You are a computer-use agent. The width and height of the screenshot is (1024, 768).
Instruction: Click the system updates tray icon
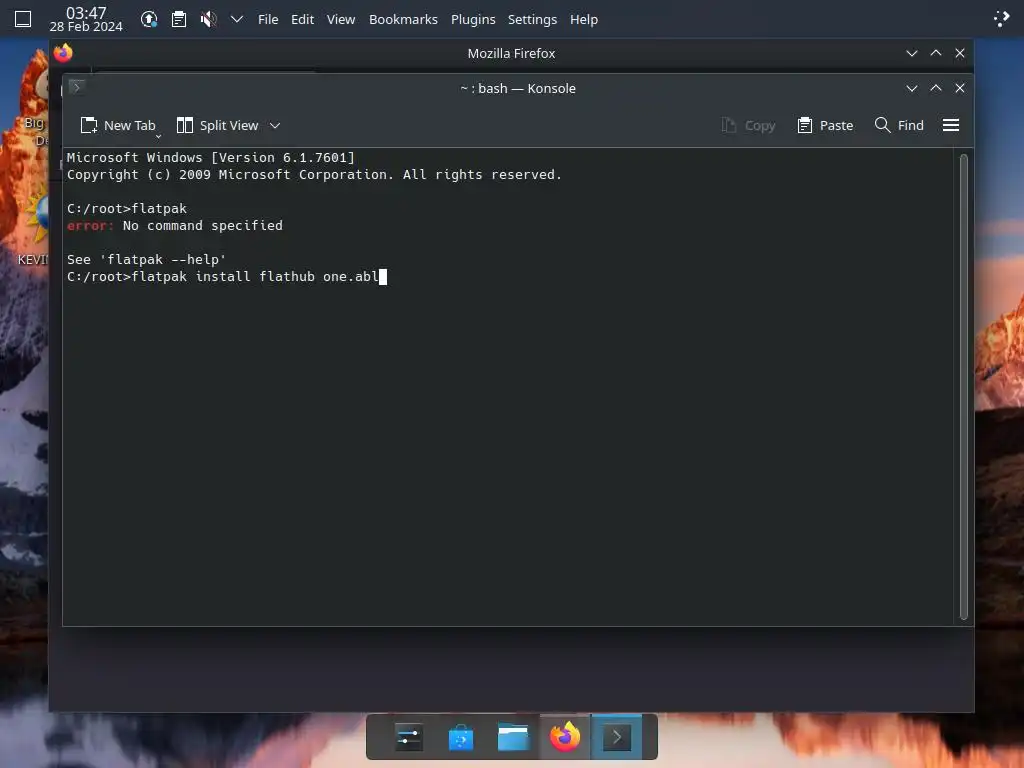click(x=149, y=20)
